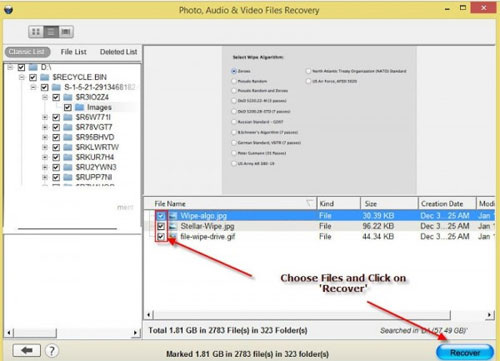Click the back arrow button
The width and height of the screenshot is (500, 361).
pos(27,350)
